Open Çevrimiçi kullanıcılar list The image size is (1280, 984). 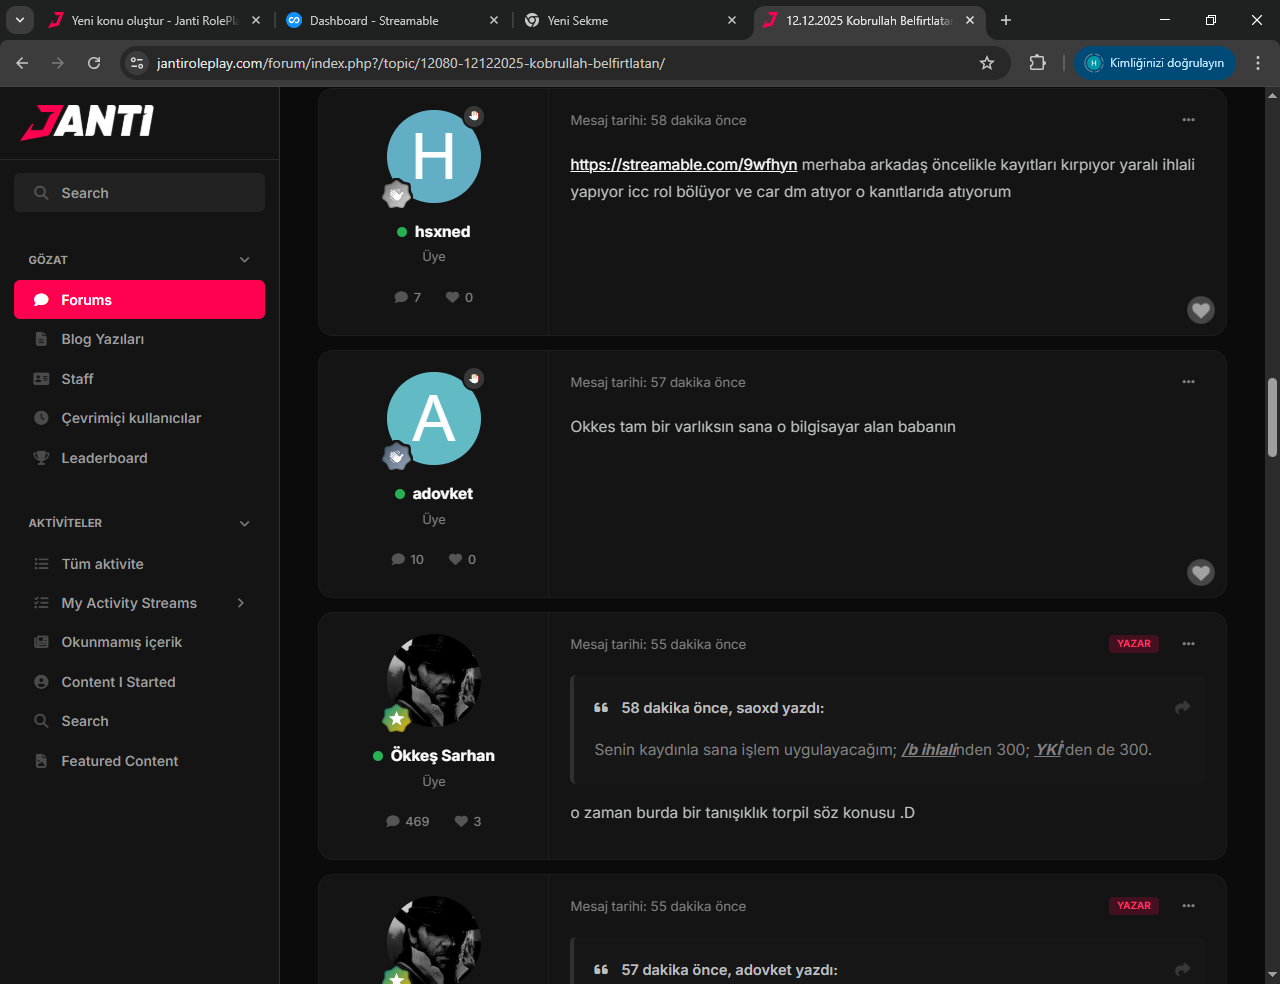[x=139, y=418]
